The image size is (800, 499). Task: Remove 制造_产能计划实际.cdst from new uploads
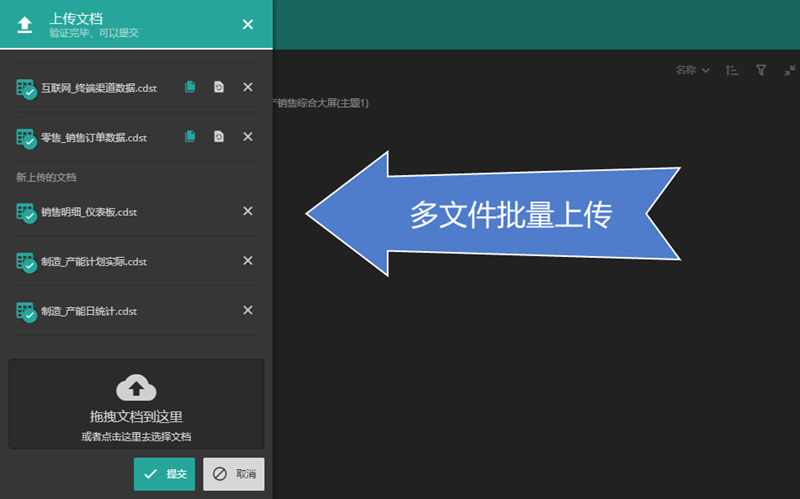tap(248, 261)
